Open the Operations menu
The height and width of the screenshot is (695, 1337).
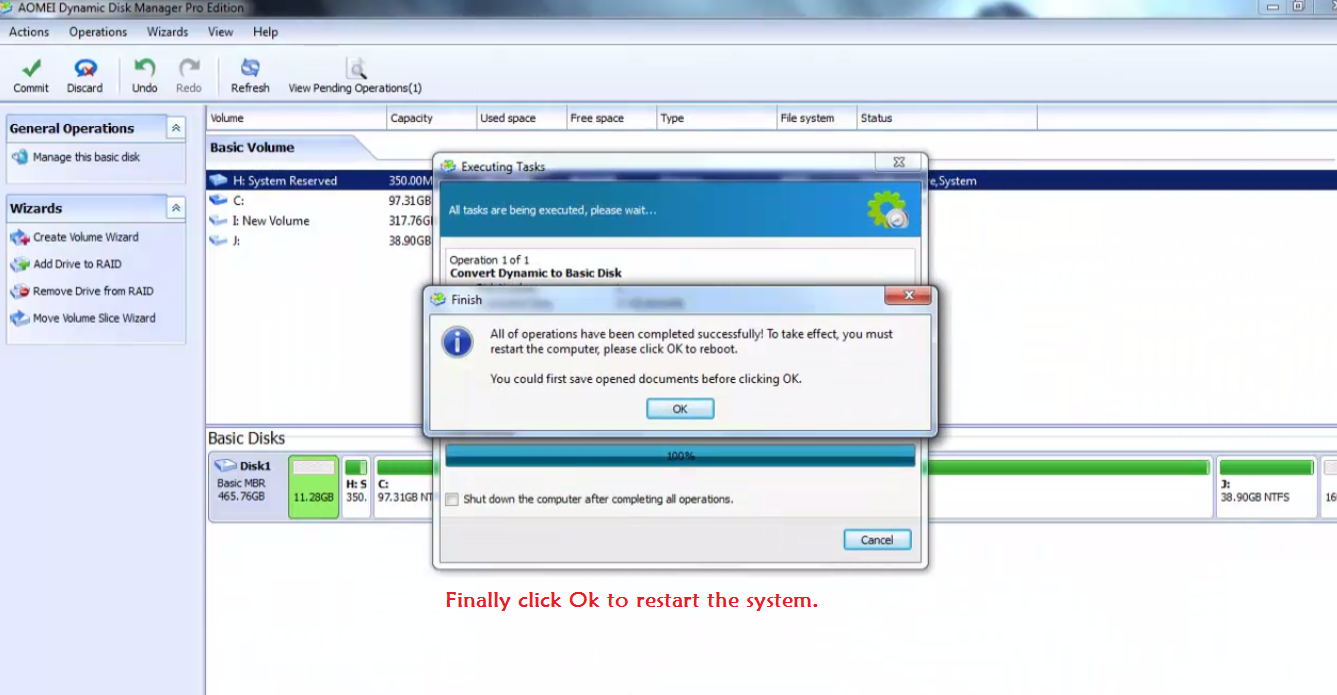(x=98, y=32)
